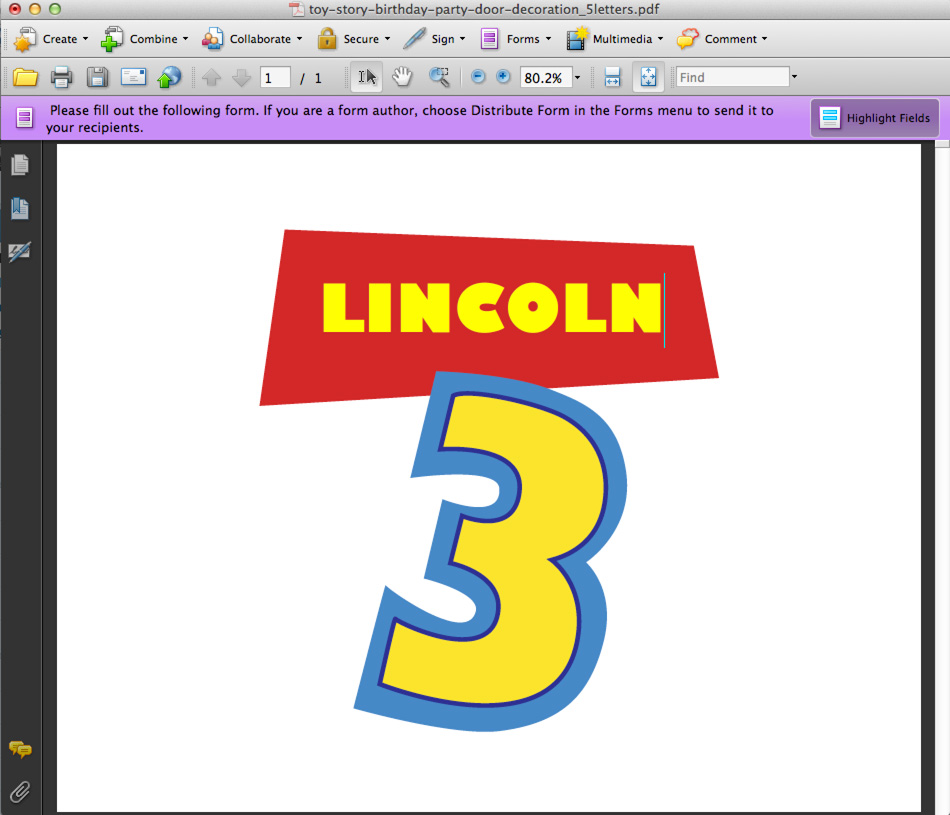Open the Multimedia menu
The image size is (950, 815).
pyautogui.click(x=614, y=39)
